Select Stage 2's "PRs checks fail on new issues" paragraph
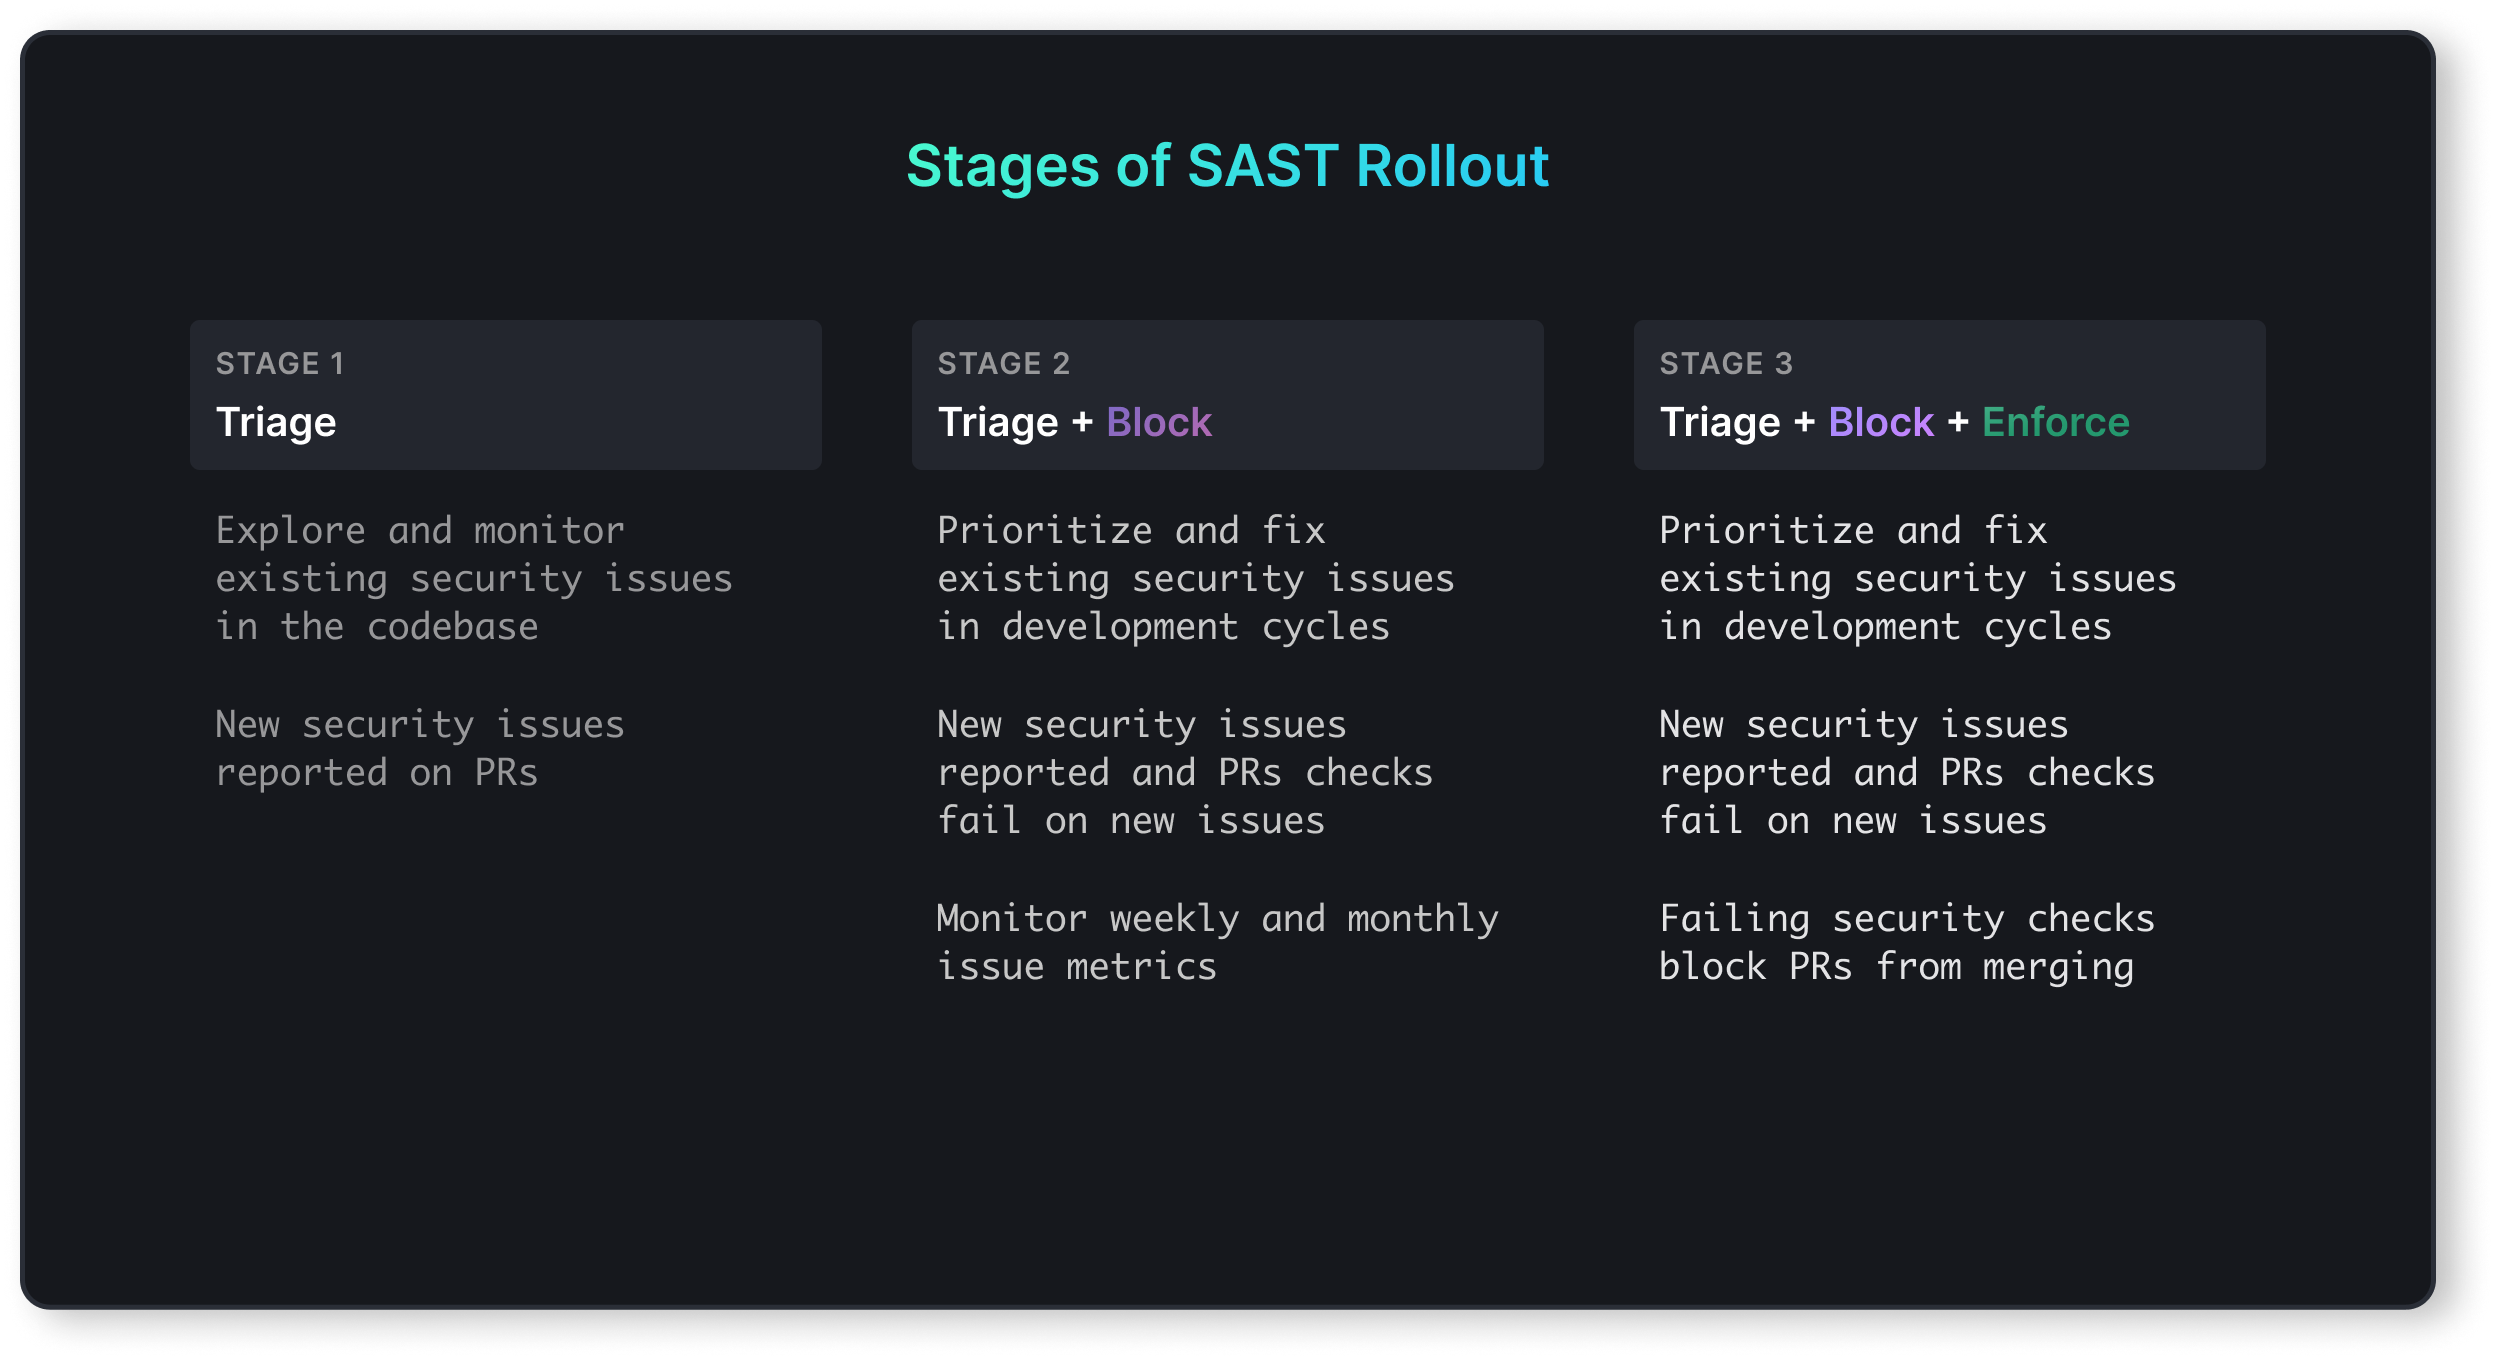 click(1185, 773)
